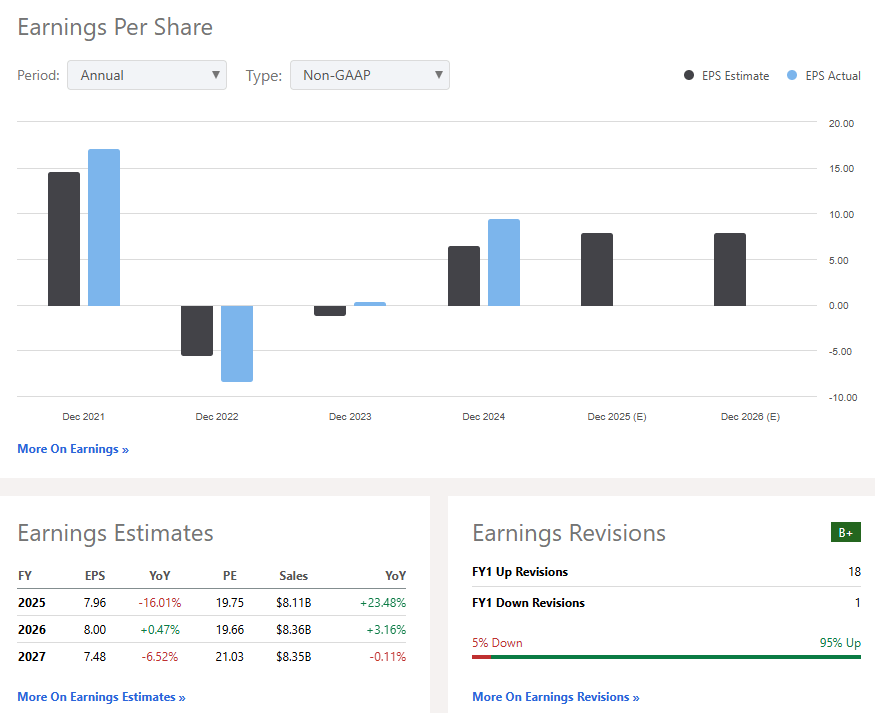Select the Dec 2021 EPS Actual bar
Screen dimensions: 875x713
[x=104, y=227]
